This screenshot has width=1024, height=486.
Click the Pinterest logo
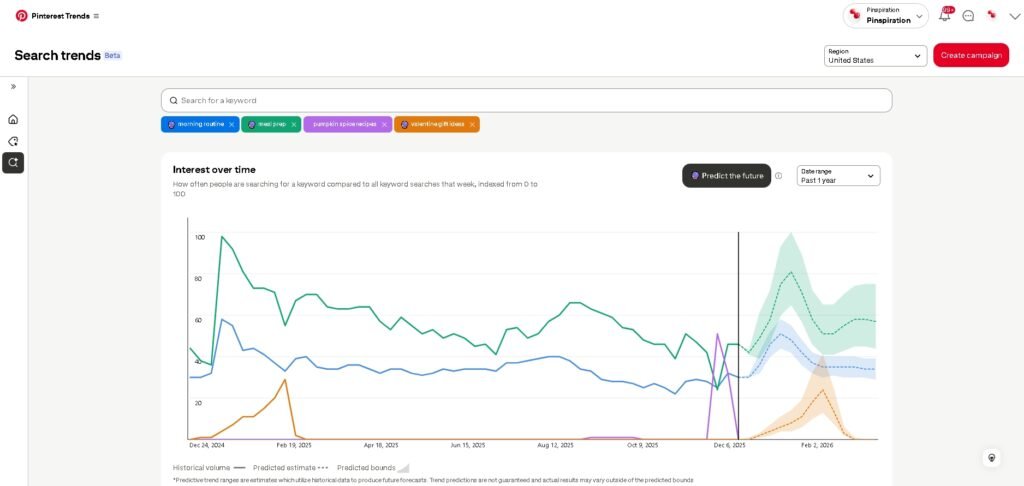22,16
